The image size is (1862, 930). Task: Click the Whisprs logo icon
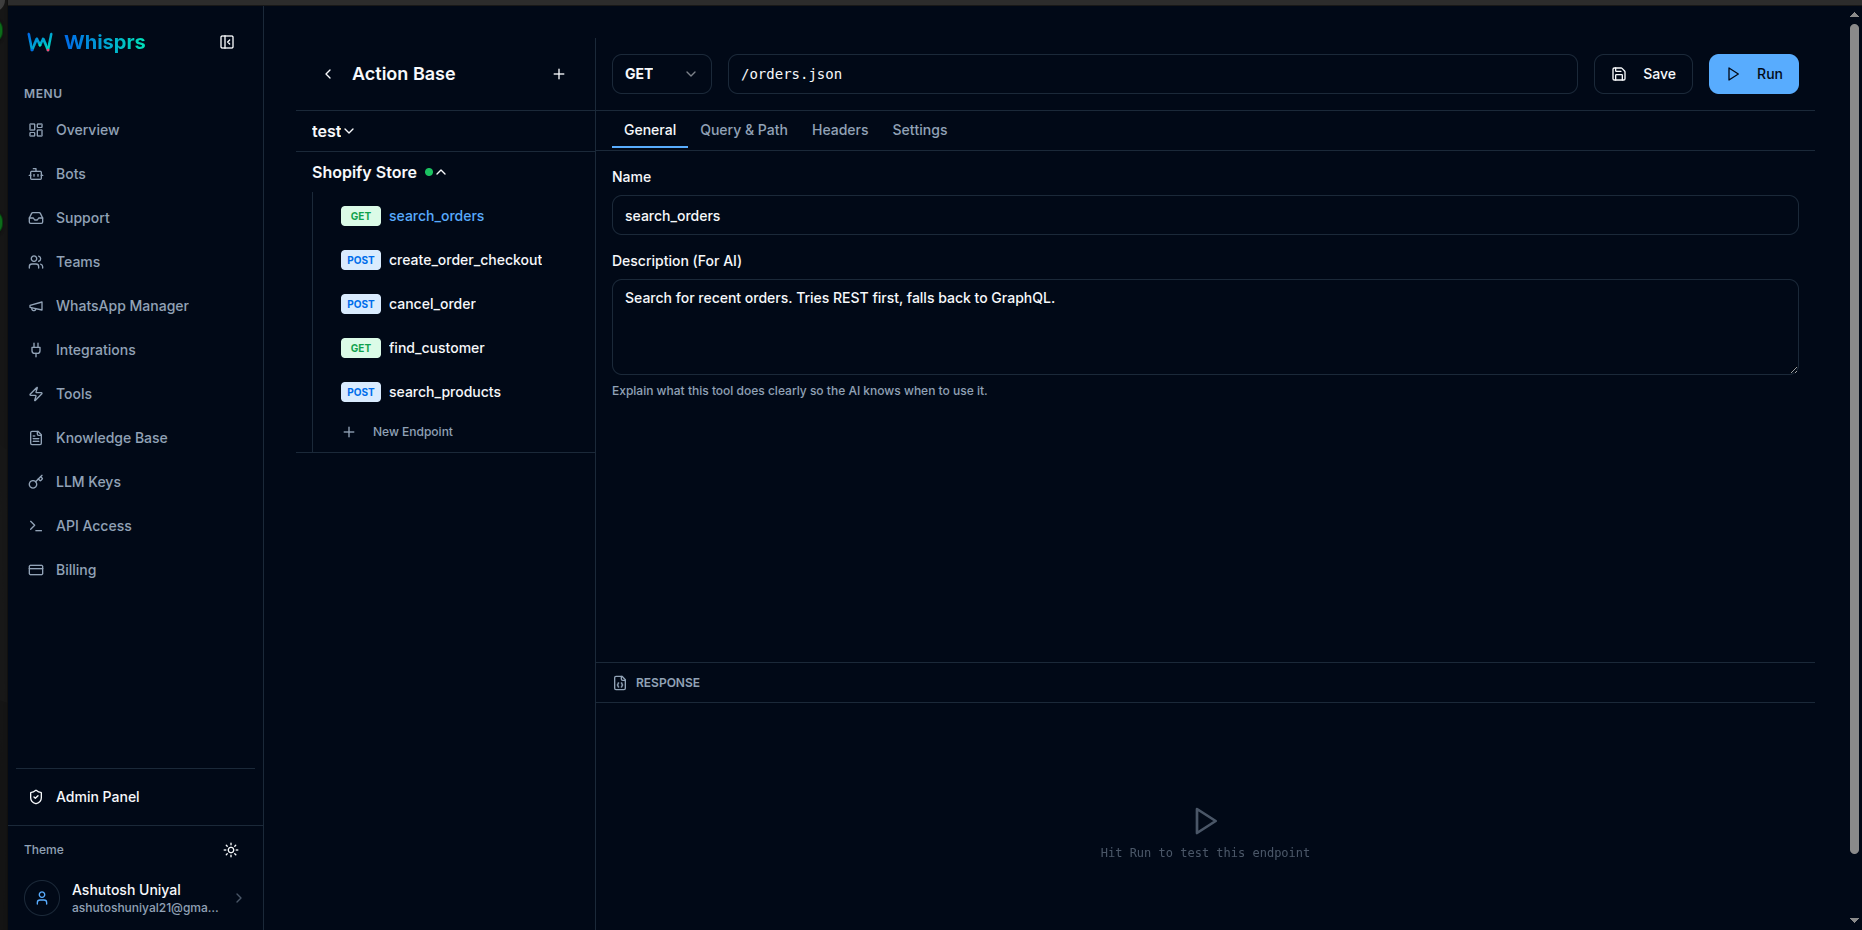click(40, 42)
